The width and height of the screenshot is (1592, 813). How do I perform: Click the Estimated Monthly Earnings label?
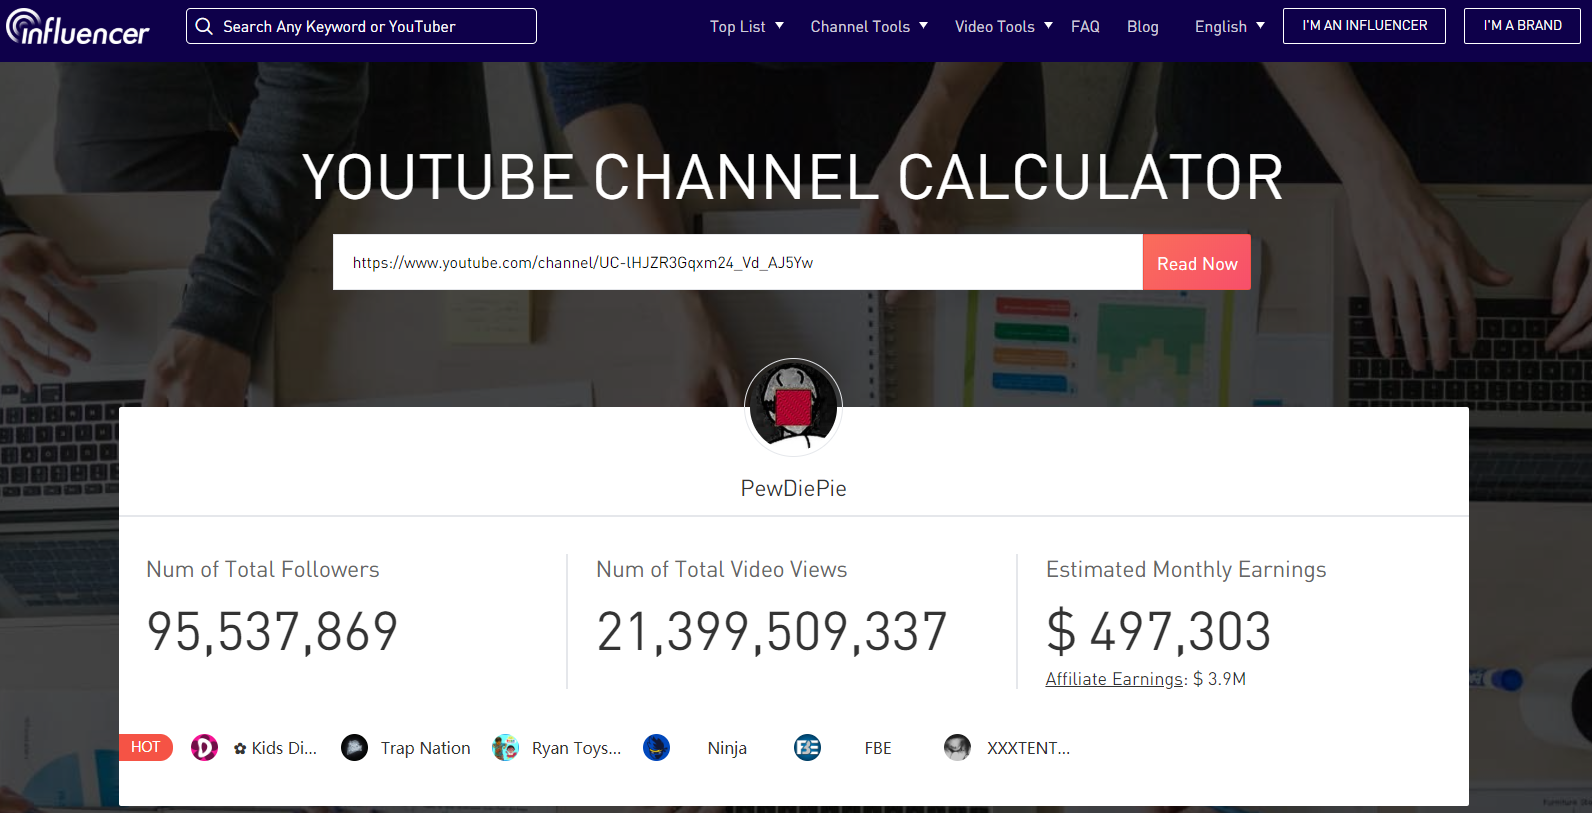coord(1186,570)
